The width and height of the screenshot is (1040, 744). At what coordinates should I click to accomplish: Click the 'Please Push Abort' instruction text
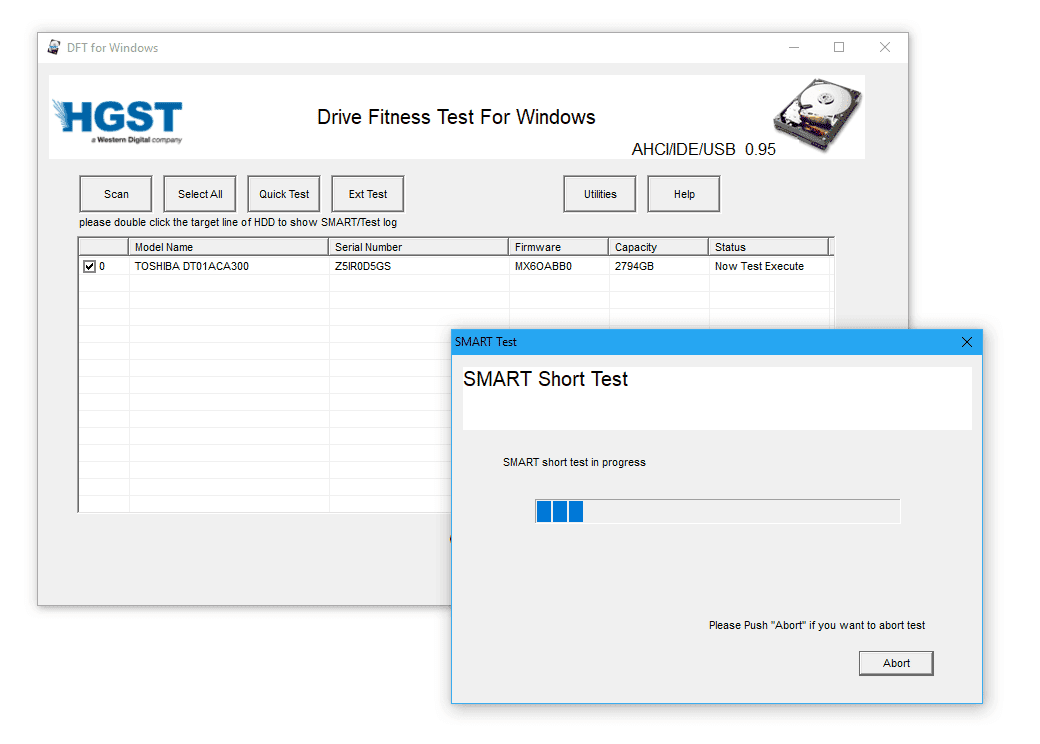point(816,625)
